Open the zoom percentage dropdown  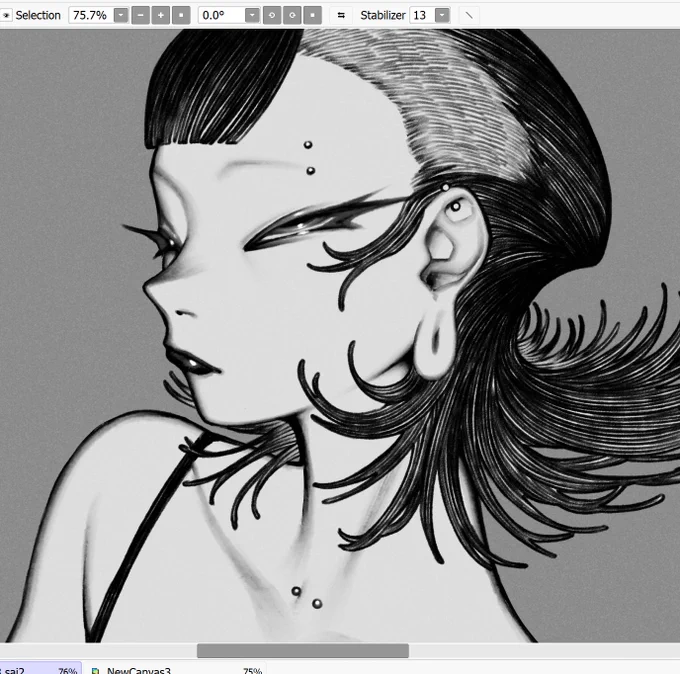121,15
